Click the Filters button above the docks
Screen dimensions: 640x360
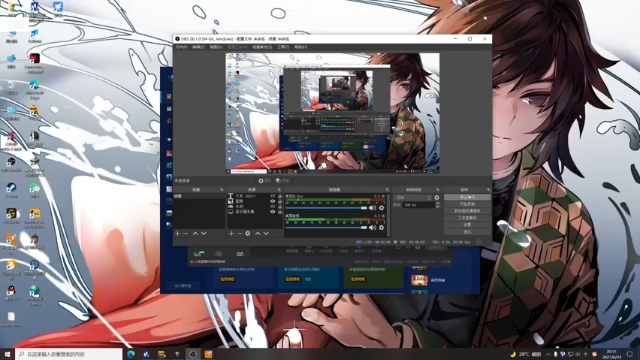pos(282,180)
